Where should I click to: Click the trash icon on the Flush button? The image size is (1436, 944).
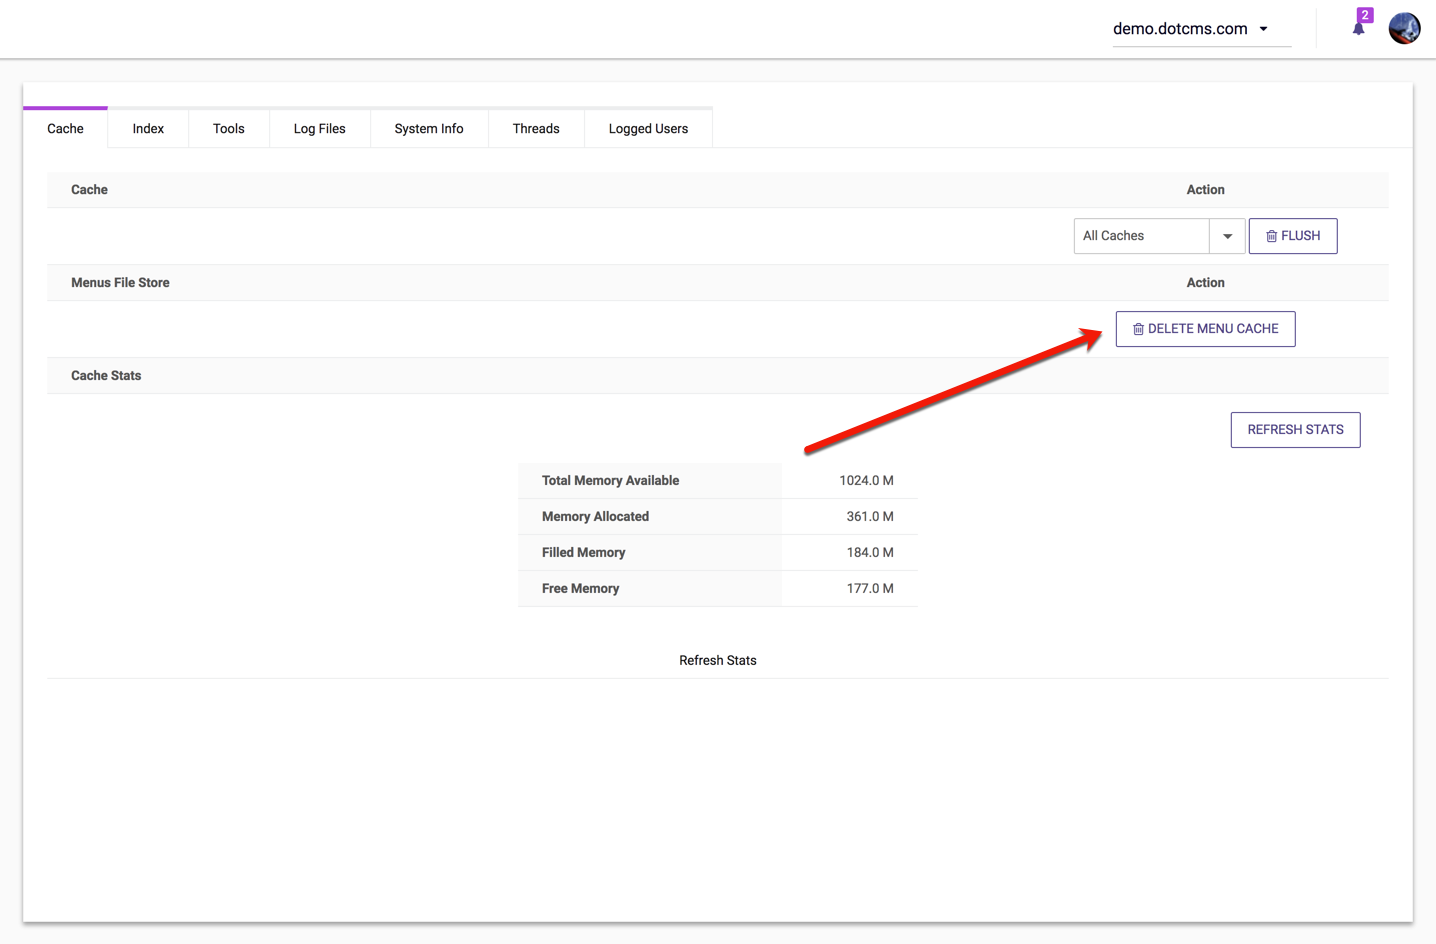point(1271,236)
